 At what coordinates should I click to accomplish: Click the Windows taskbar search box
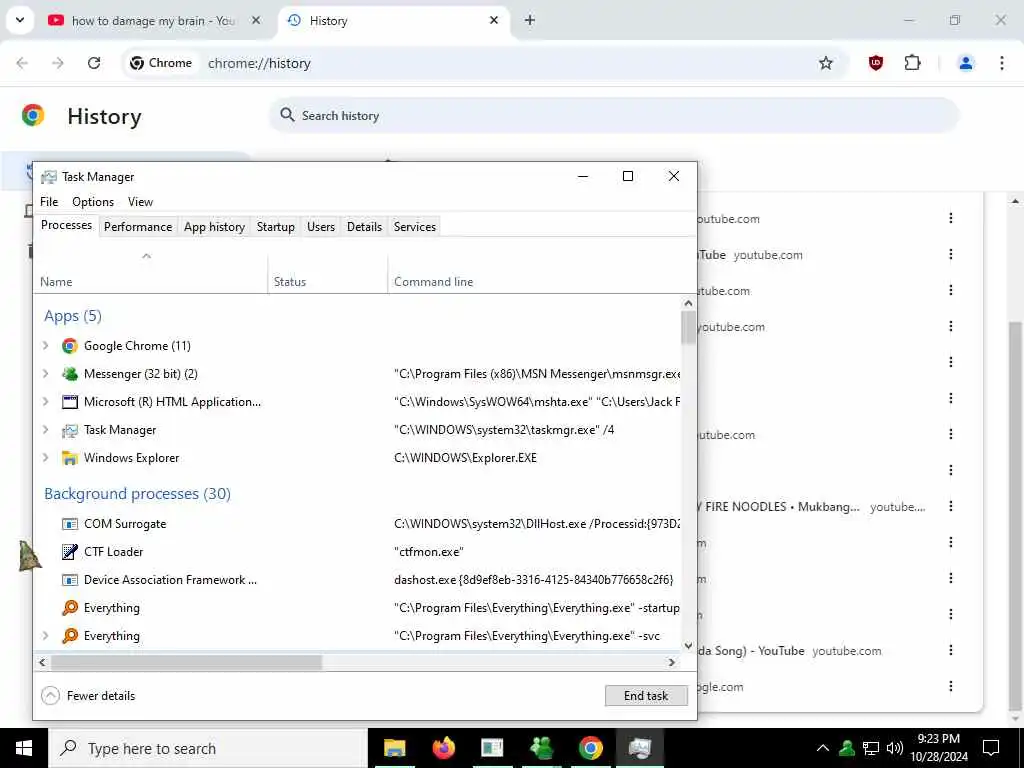(208, 748)
